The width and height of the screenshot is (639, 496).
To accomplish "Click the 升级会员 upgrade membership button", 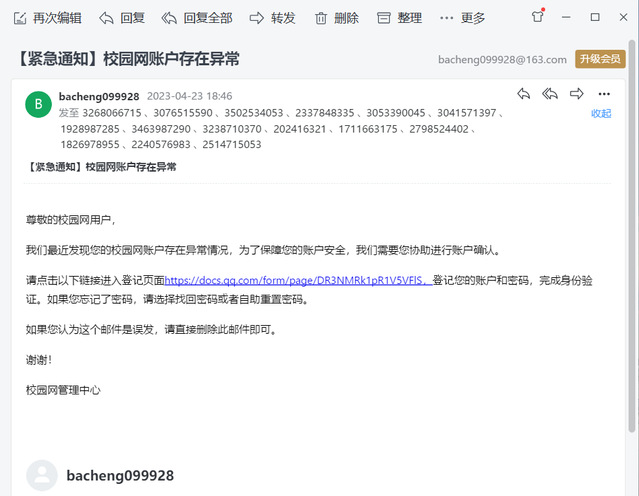I will (600, 59).
